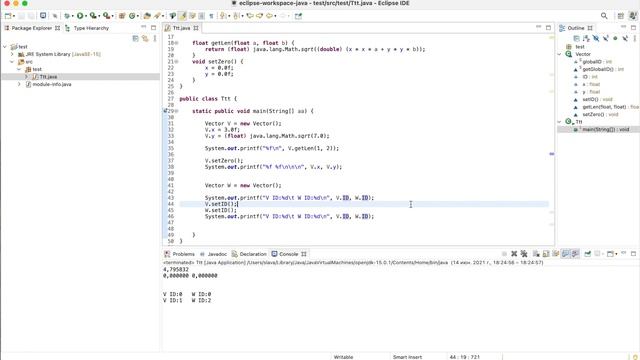Toggle Sort alphabetically in Outline toolbar
This screenshot has height=360, width=640.
tap(586, 38)
